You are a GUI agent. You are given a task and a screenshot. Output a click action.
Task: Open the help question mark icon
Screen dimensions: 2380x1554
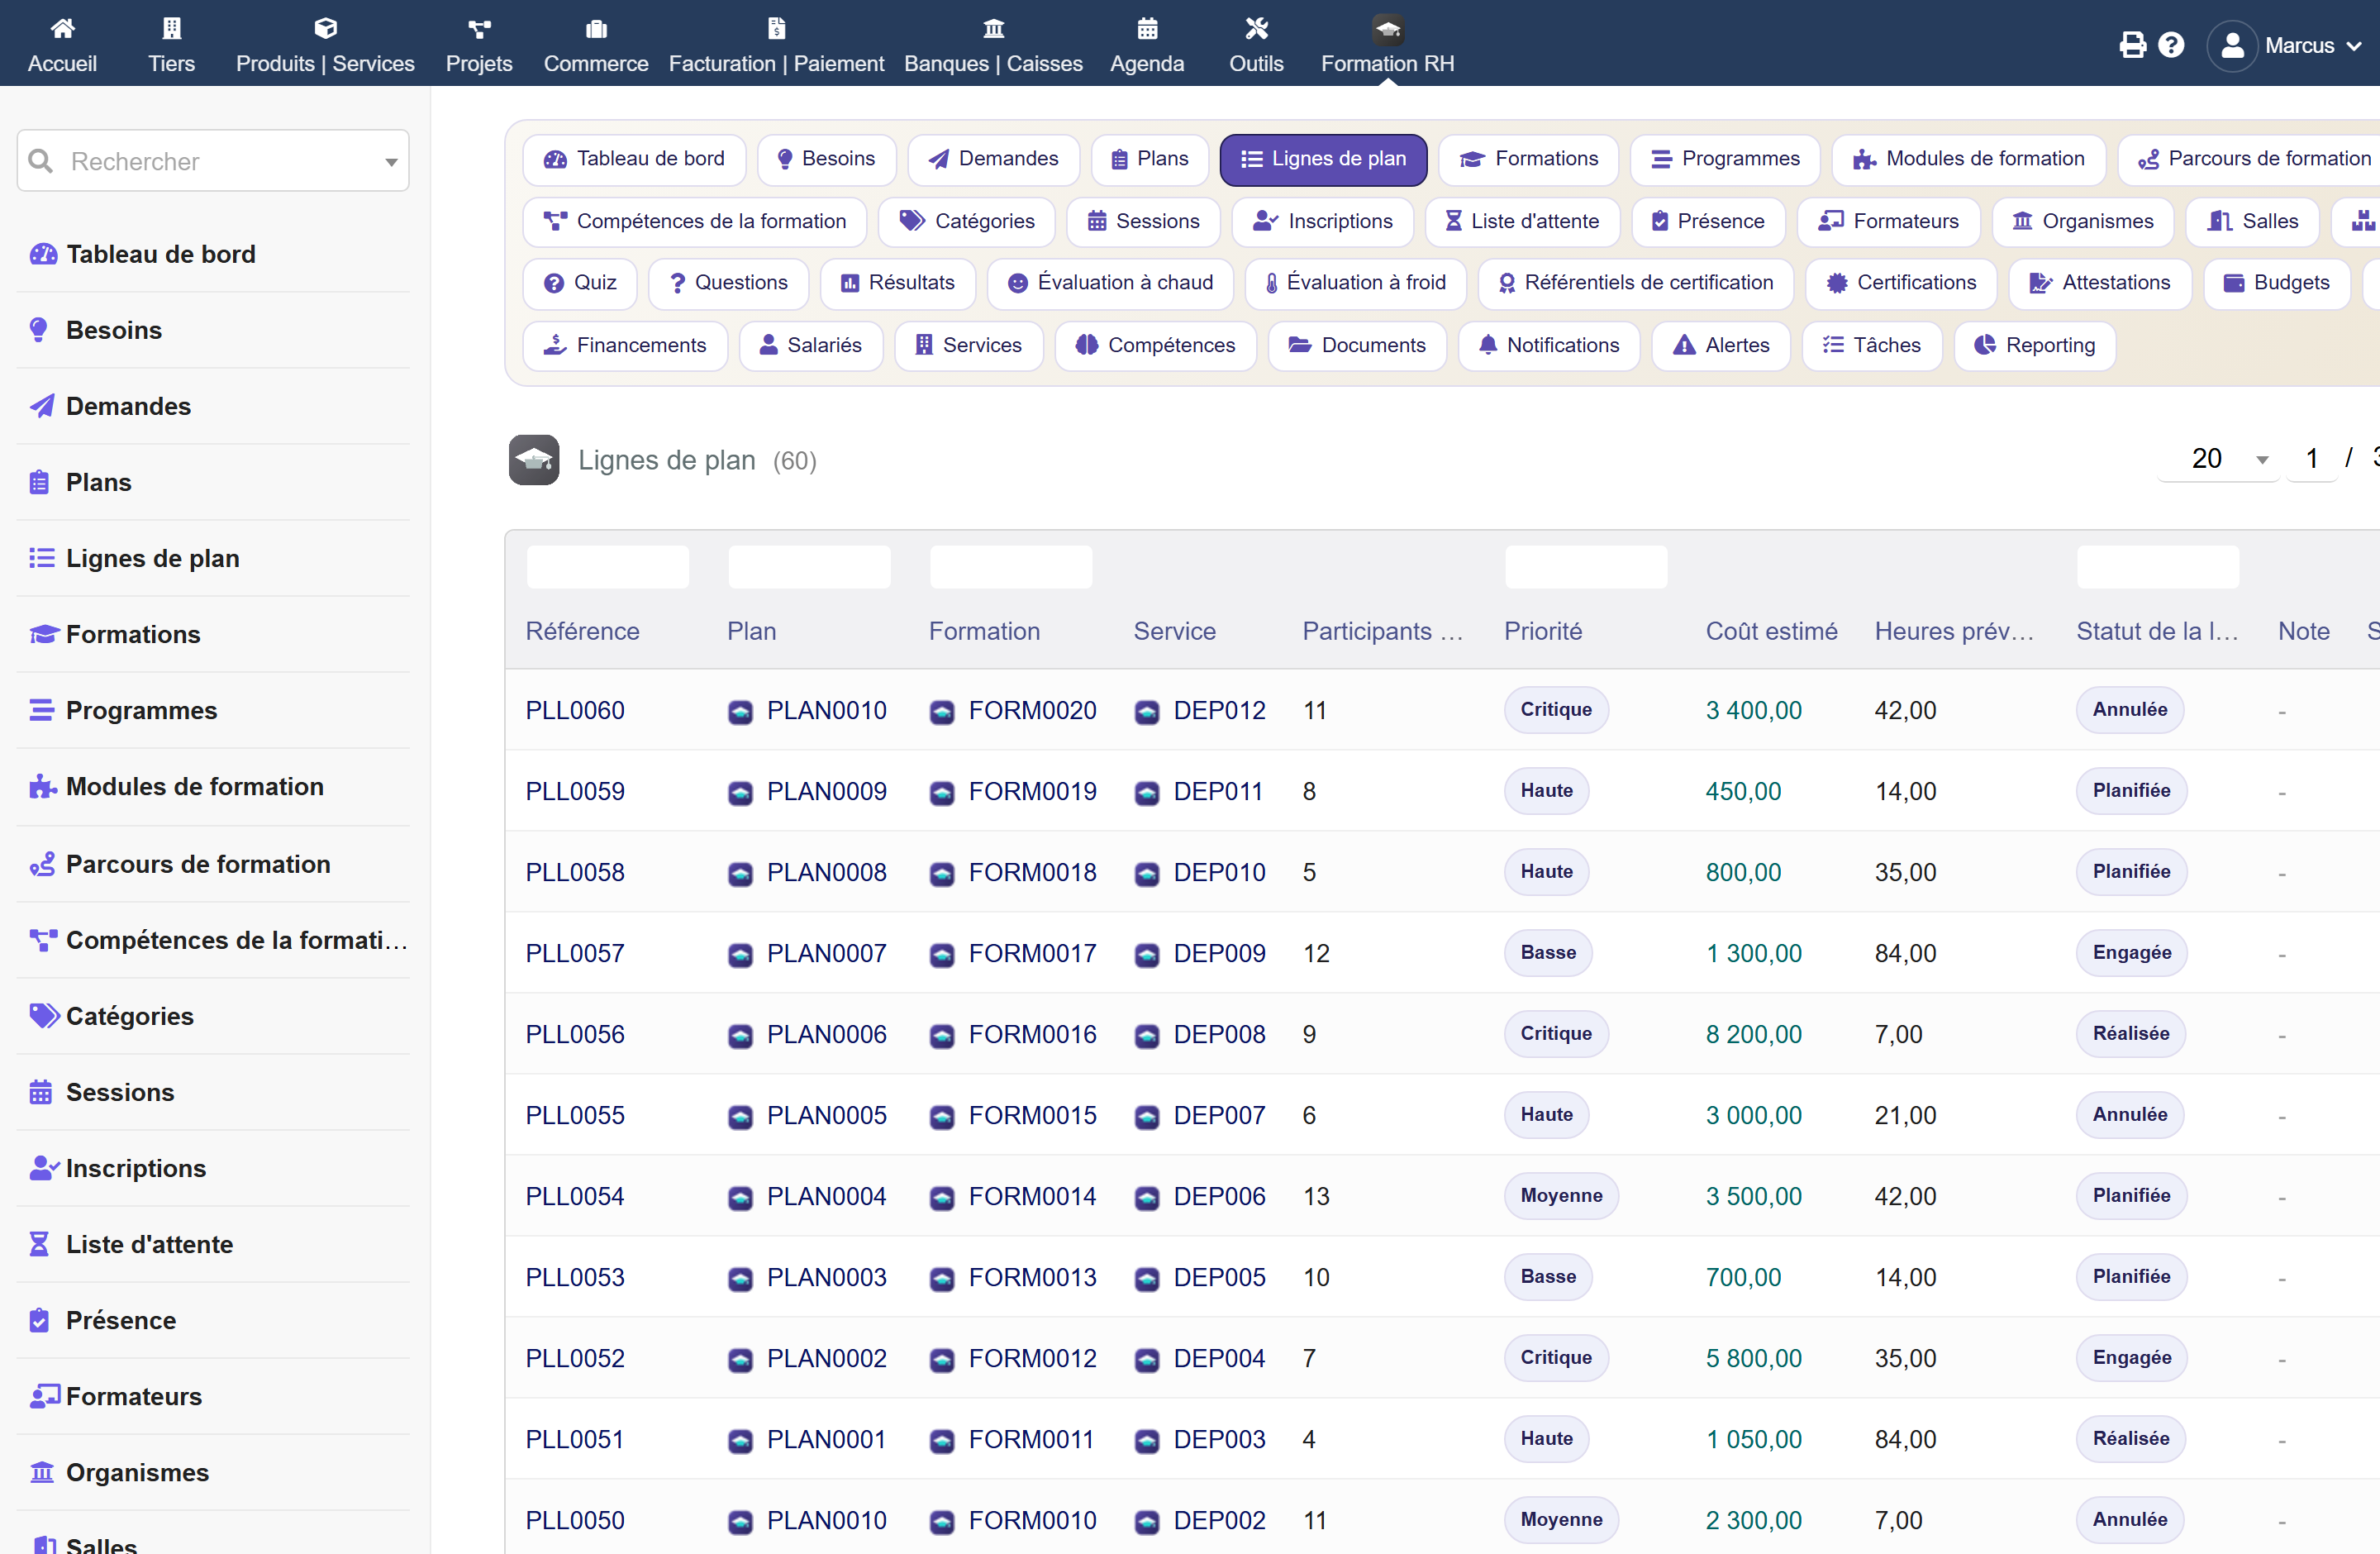(2171, 45)
